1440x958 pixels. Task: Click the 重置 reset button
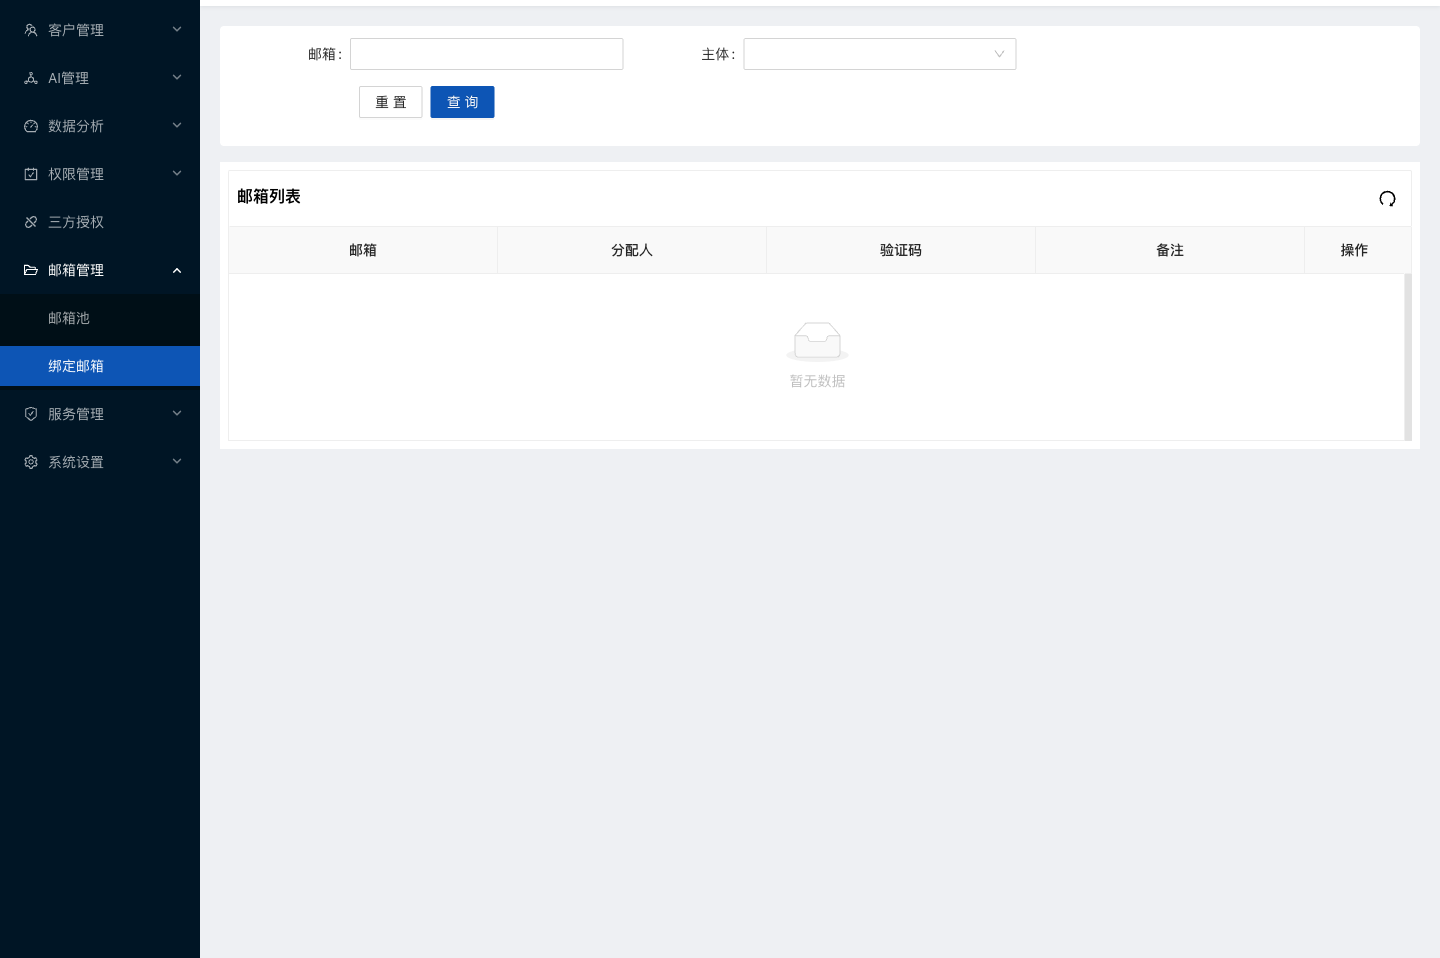click(x=391, y=102)
